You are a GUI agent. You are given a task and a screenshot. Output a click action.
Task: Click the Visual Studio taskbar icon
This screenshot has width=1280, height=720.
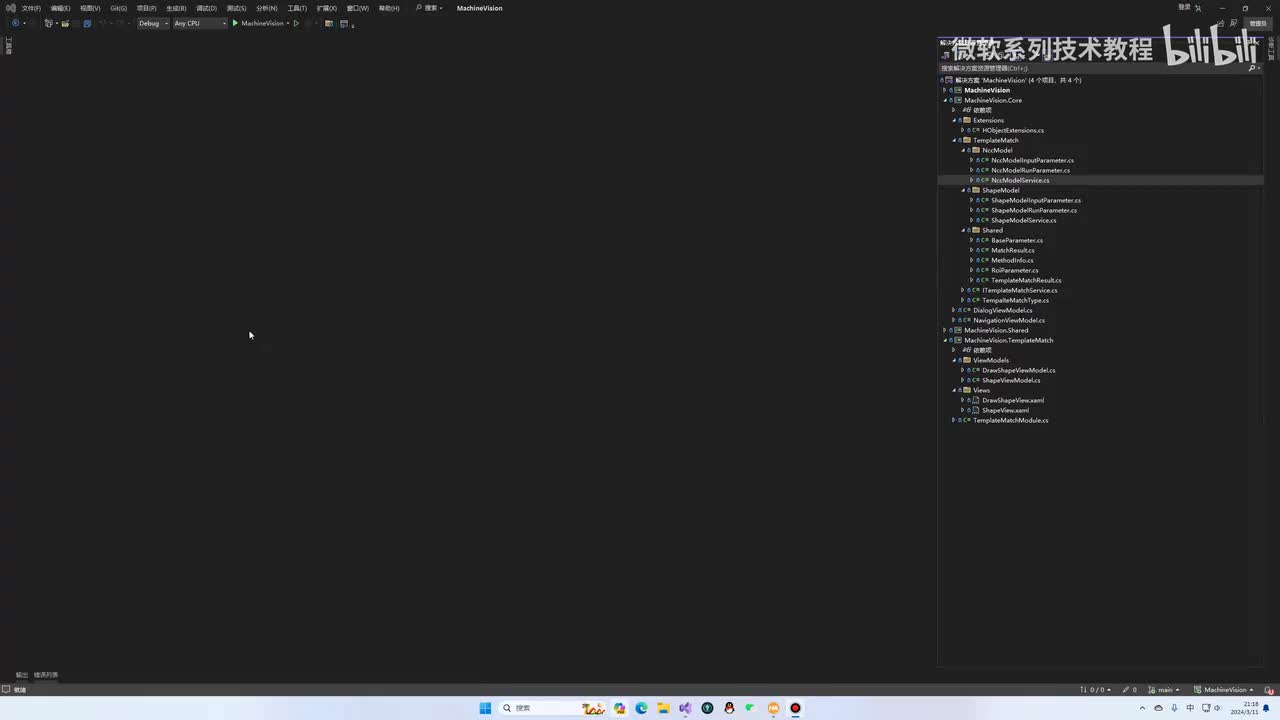pos(685,708)
